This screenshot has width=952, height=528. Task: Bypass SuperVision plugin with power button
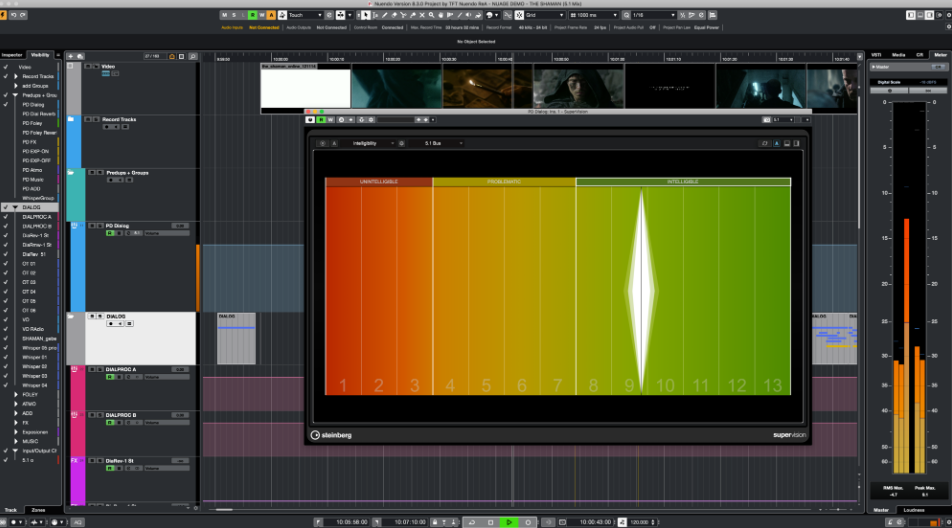(x=310, y=120)
